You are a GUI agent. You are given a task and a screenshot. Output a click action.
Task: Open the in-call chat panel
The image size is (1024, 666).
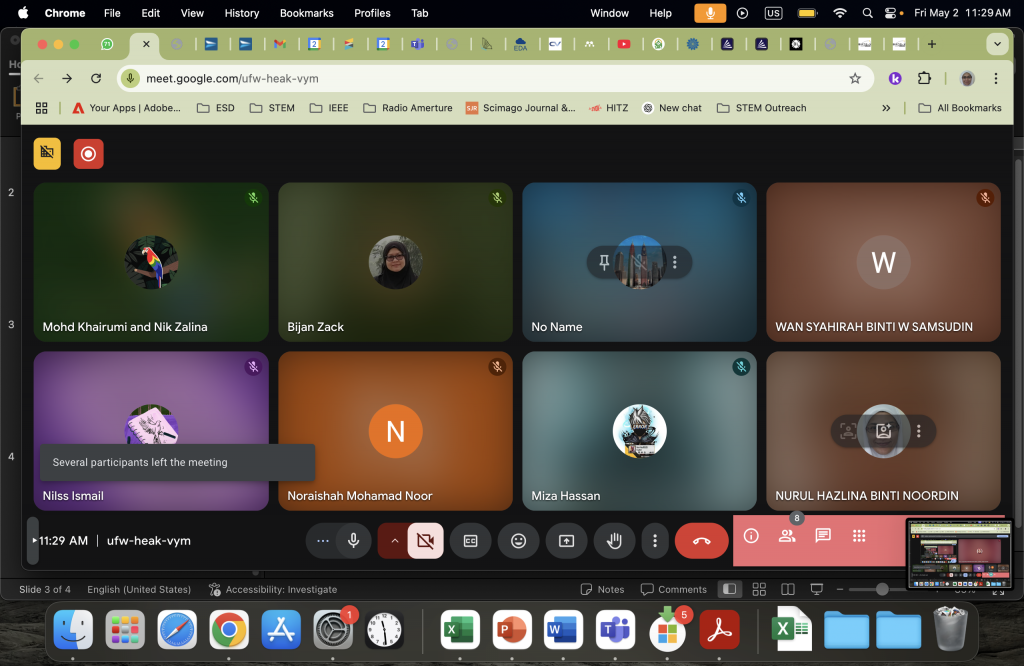point(823,536)
